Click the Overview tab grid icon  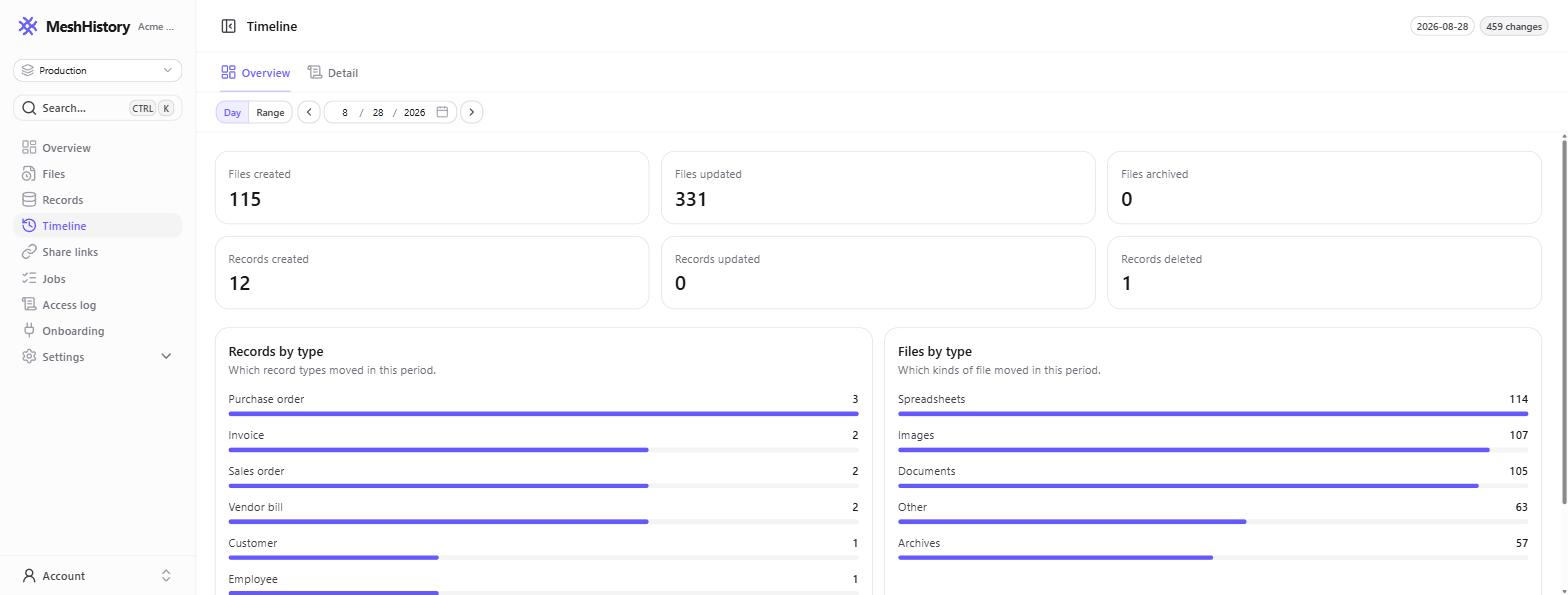point(228,72)
